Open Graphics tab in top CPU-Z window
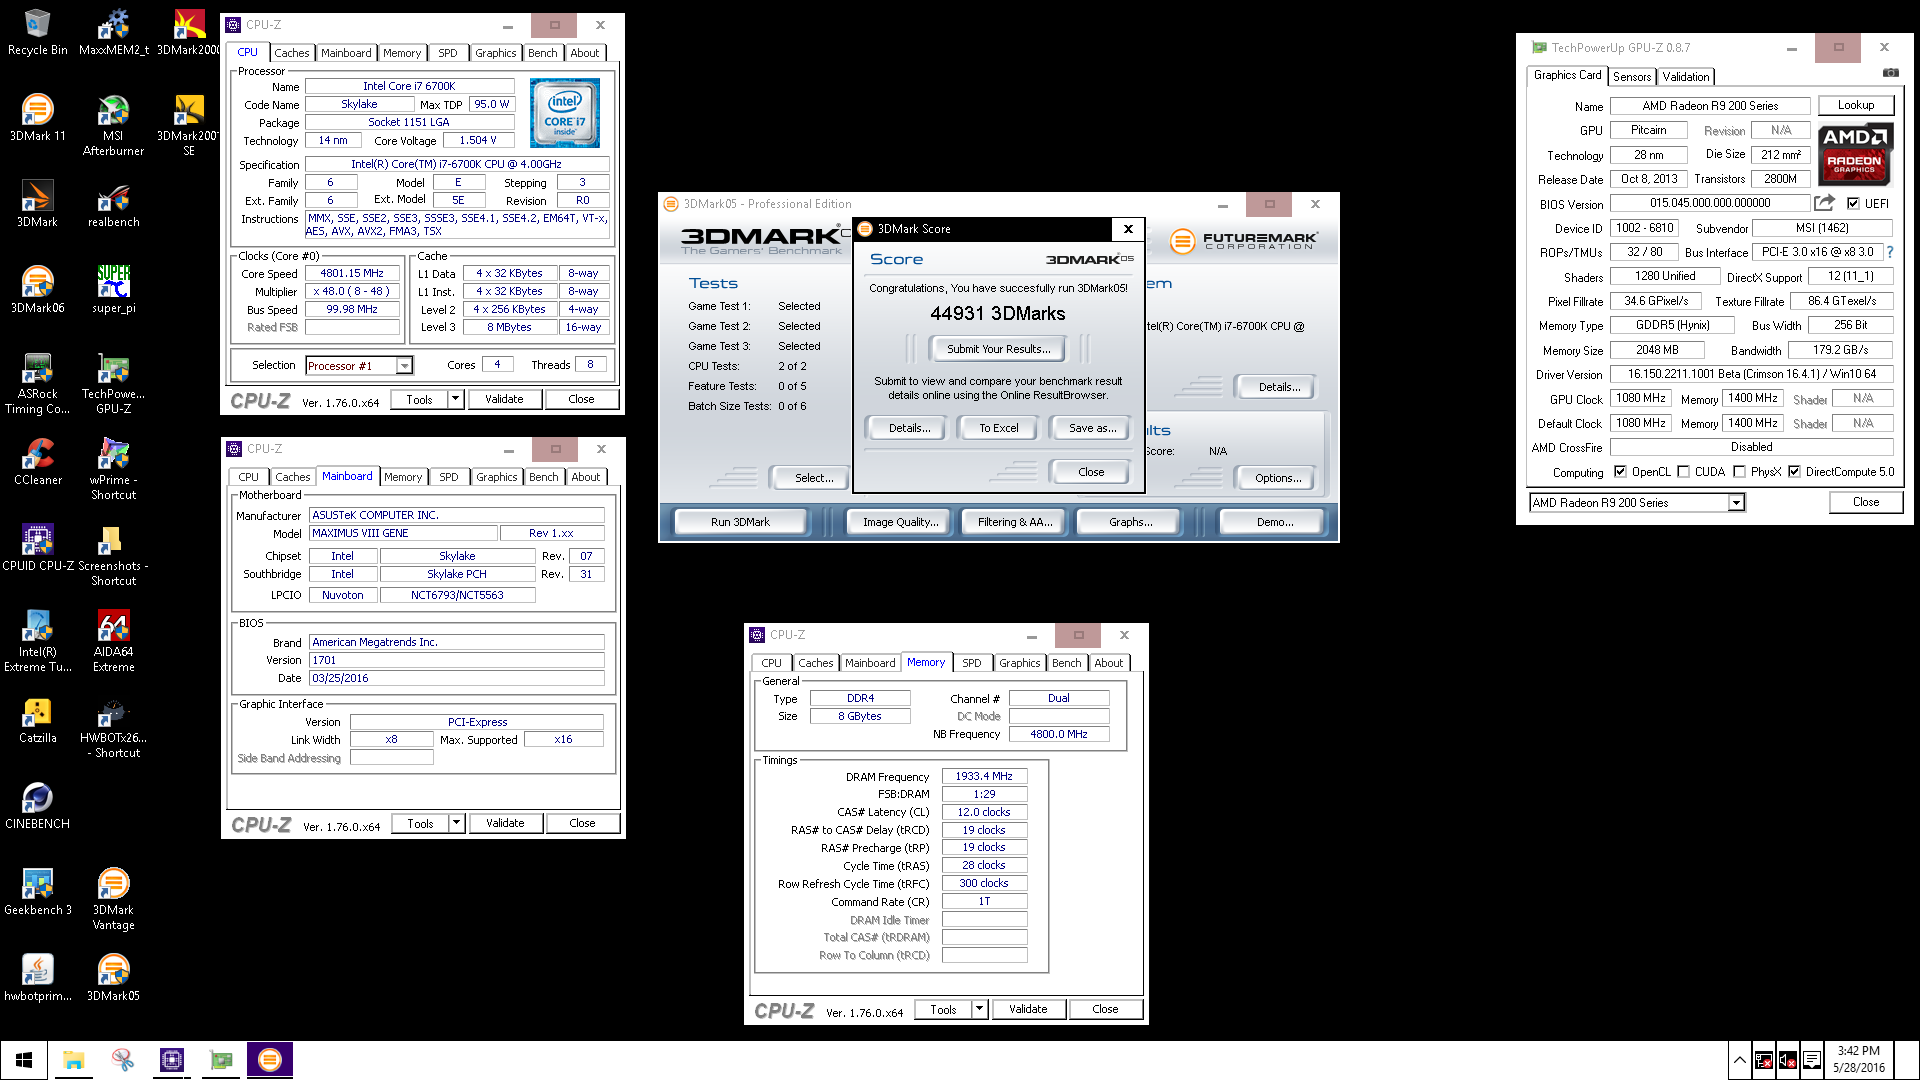The image size is (1920, 1080). pos(496,53)
